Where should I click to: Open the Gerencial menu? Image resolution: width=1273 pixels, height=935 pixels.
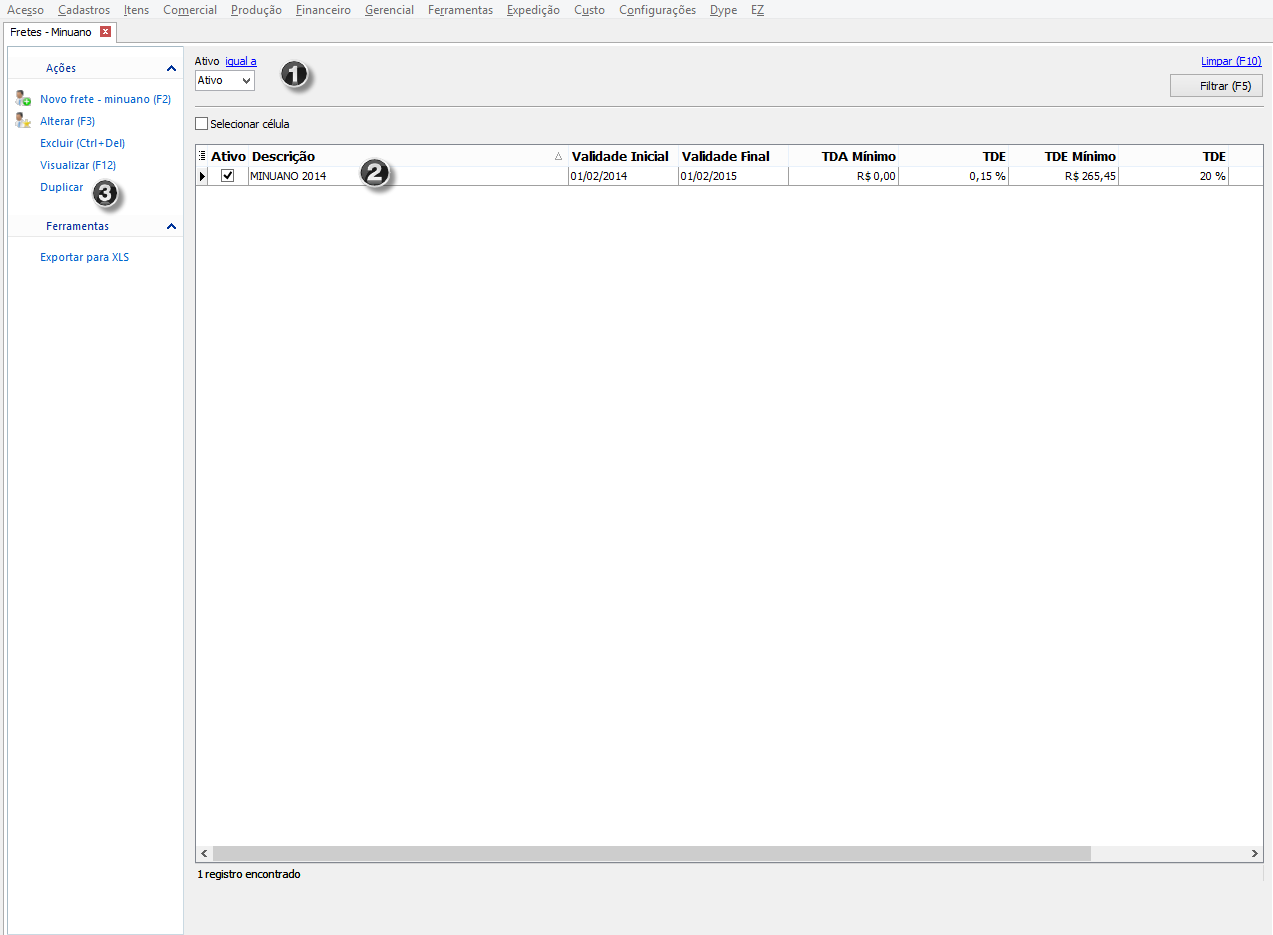pyautogui.click(x=389, y=10)
